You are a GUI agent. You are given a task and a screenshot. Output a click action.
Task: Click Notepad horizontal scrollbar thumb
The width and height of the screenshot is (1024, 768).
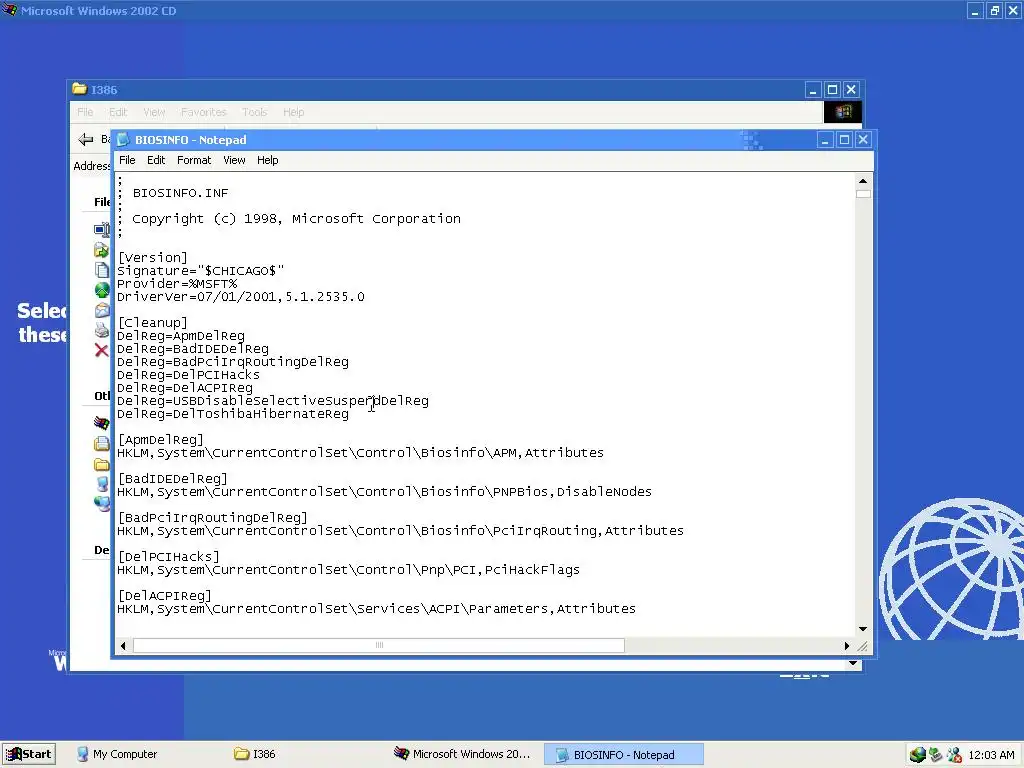379,645
